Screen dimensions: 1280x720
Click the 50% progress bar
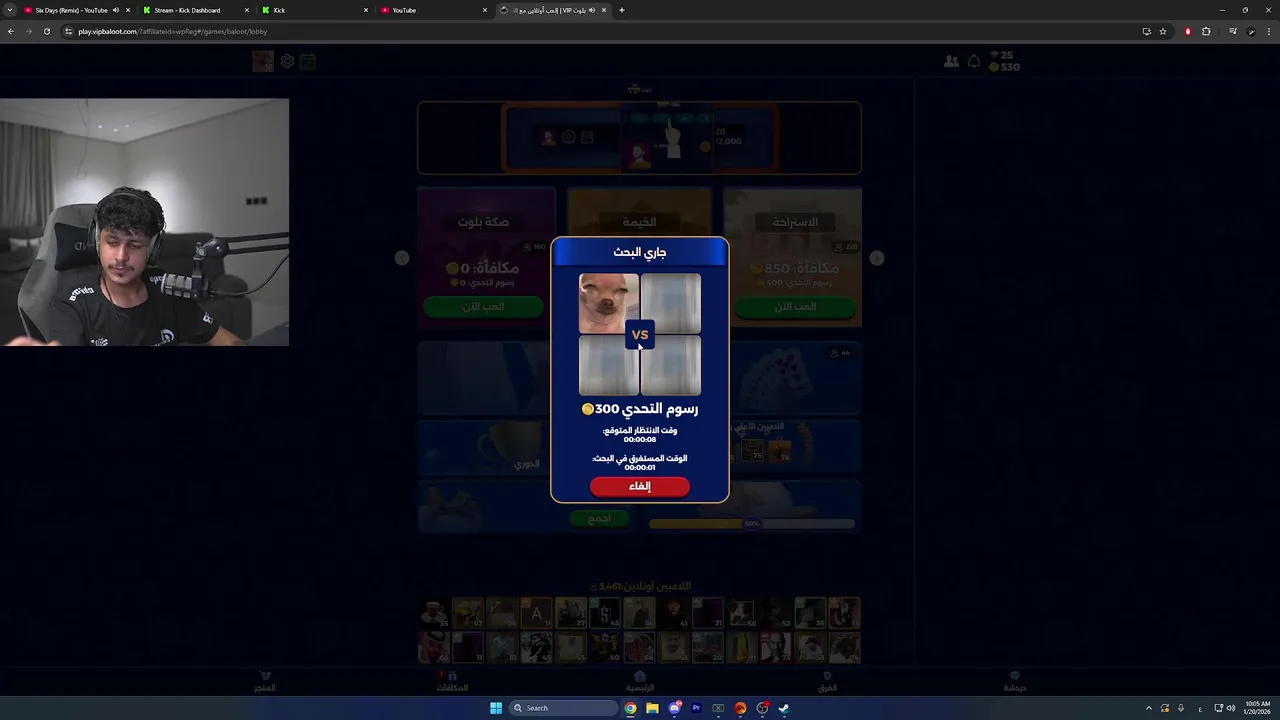pyautogui.click(x=752, y=523)
